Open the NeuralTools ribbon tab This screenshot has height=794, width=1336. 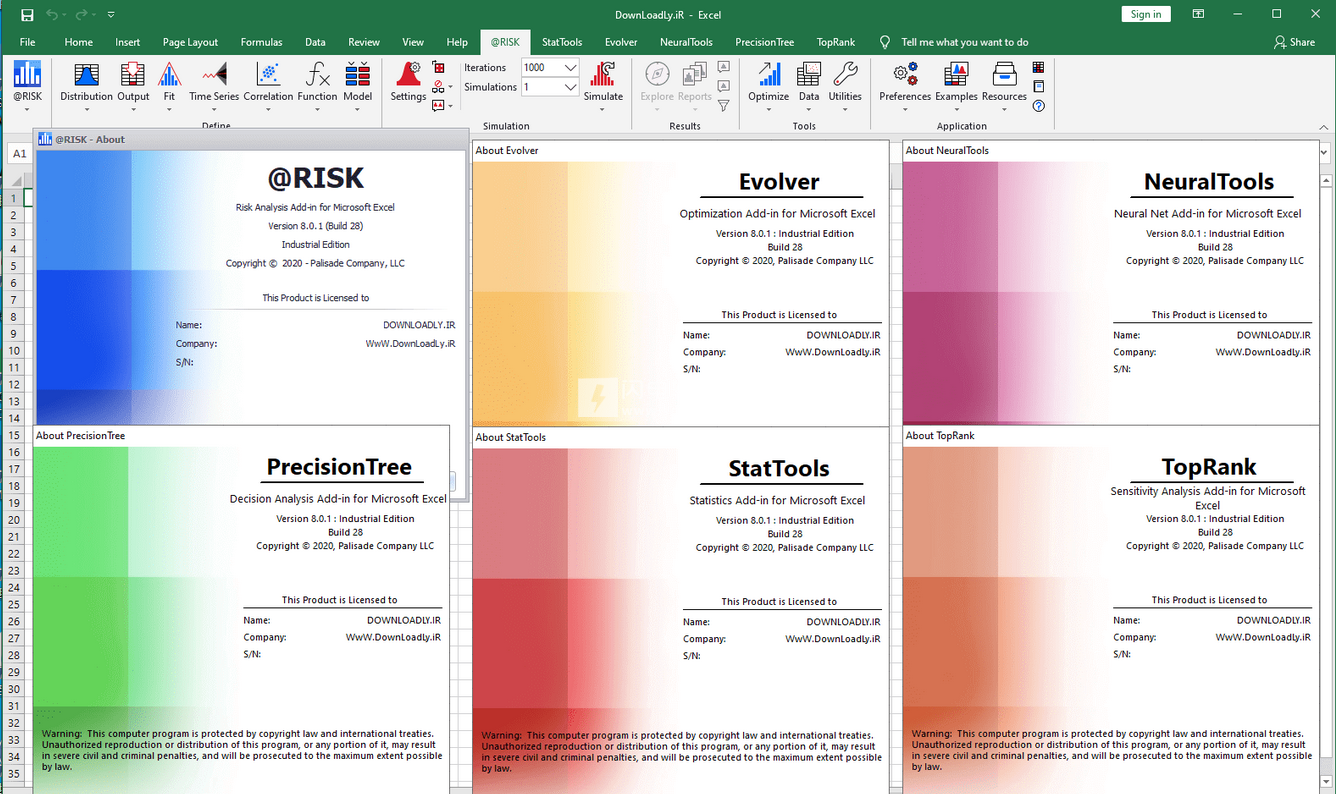point(686,43)
